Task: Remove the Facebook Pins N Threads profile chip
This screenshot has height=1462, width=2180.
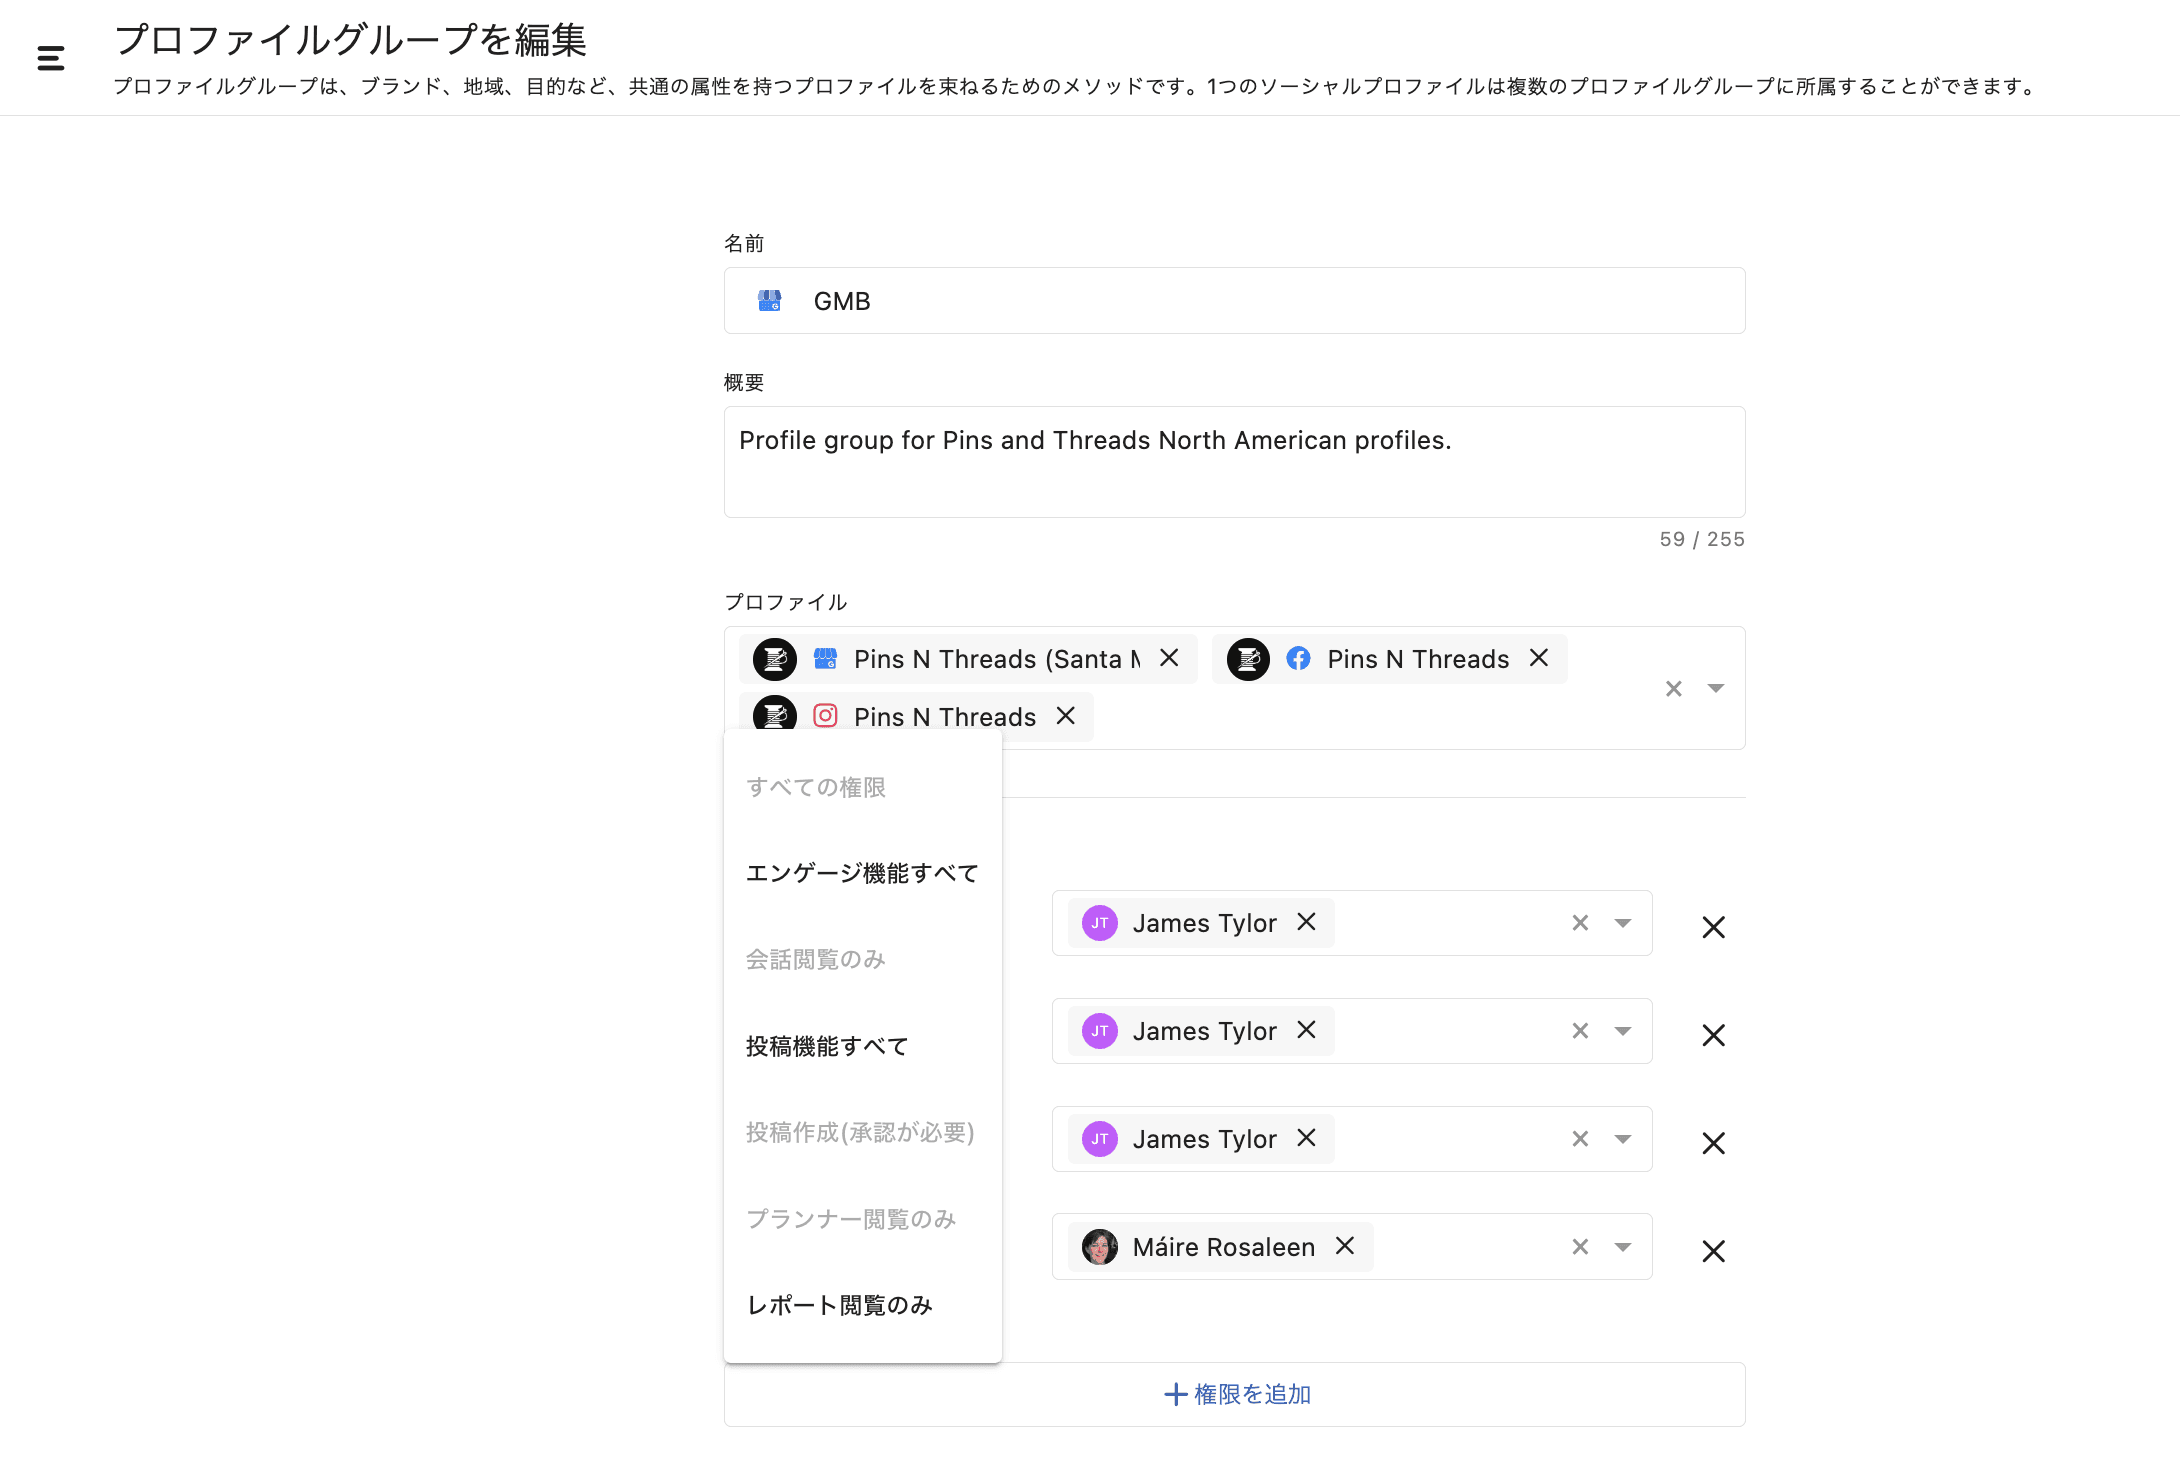Action: [x=1539, y=658]
